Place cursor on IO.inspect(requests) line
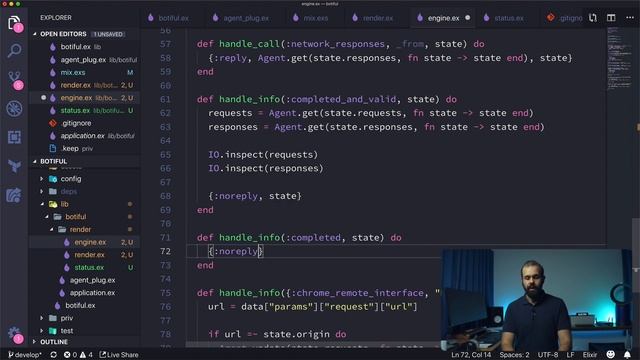 [x=263, y=155]
